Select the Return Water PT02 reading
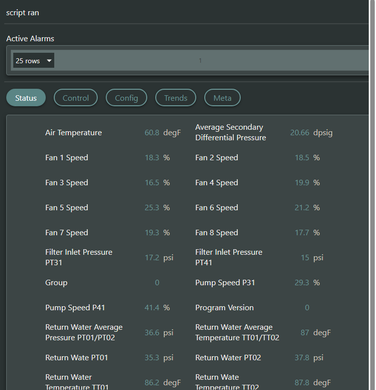Image resolution: width=376 pixels, height=390 pixels. coord(302,358)
